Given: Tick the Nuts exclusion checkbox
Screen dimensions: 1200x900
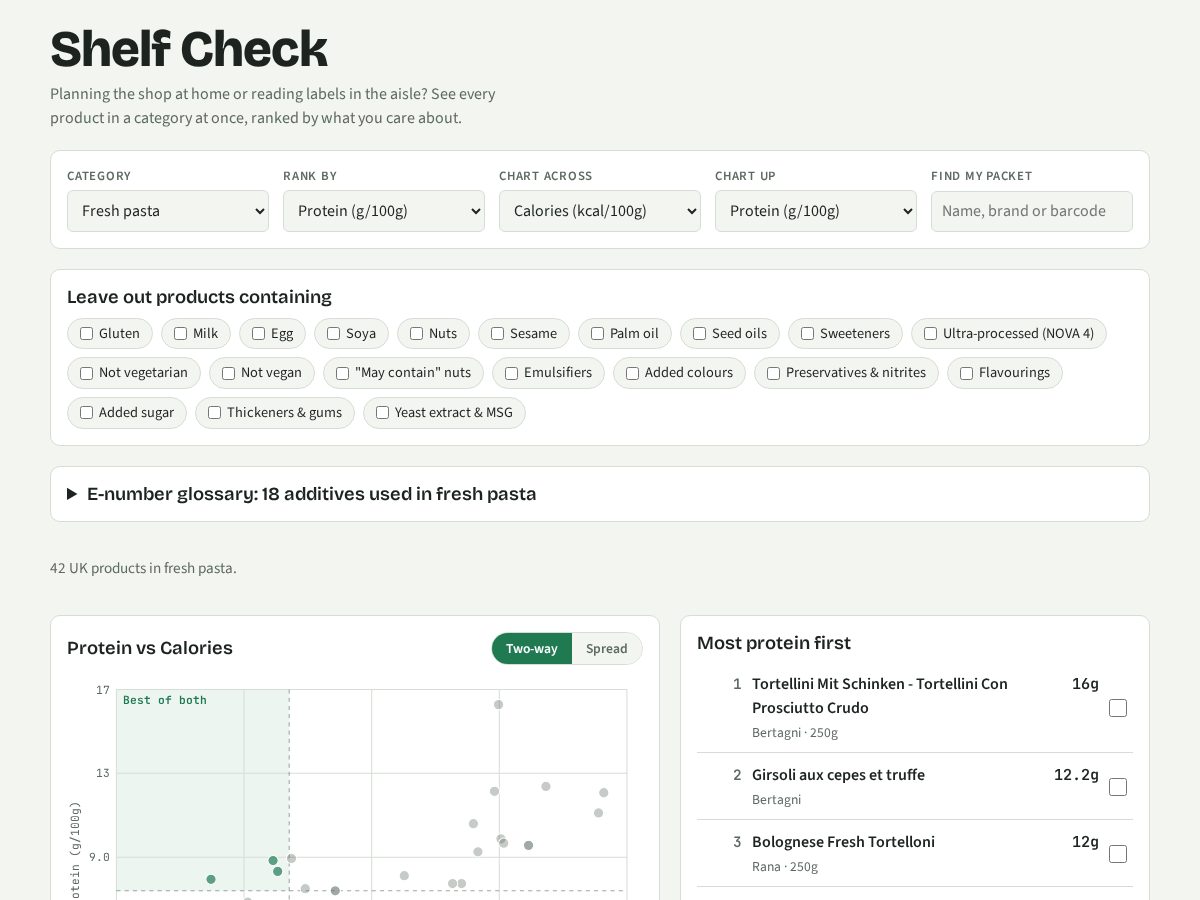Looking at the screenshot, I should click(x=417, y=334).
